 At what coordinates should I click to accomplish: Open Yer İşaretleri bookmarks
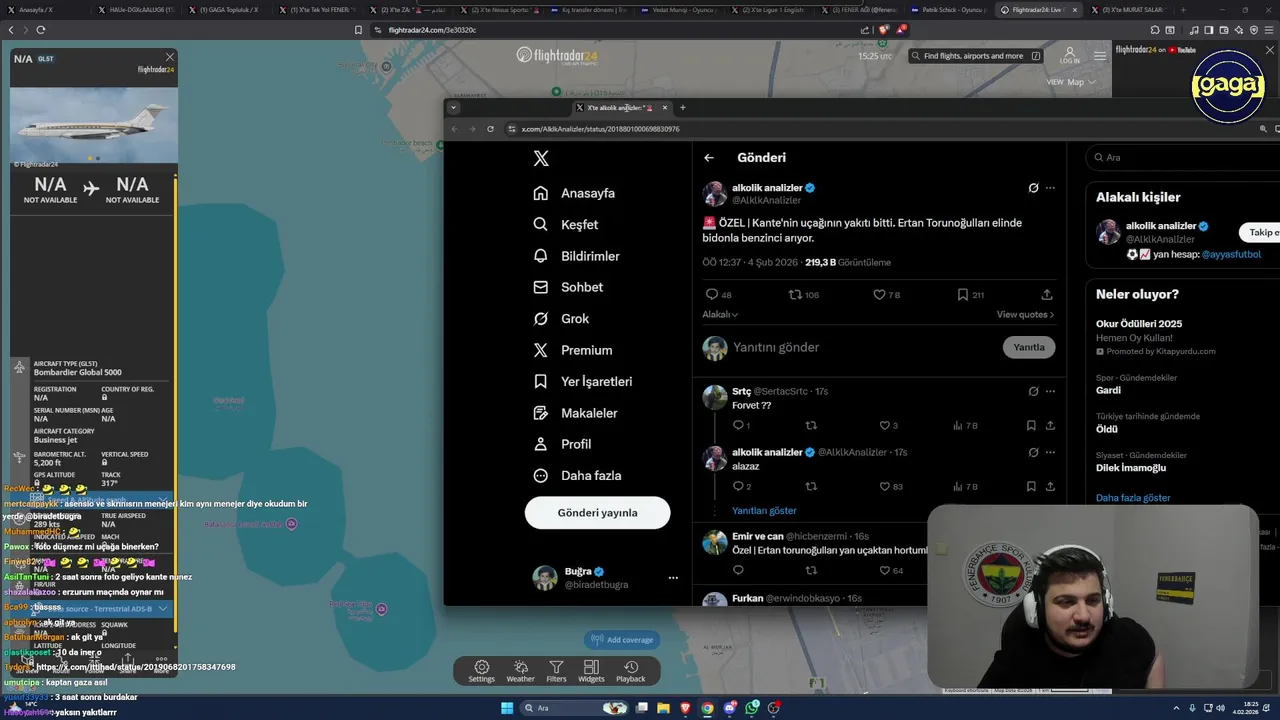pyautogui.click(x=583, y=381)
